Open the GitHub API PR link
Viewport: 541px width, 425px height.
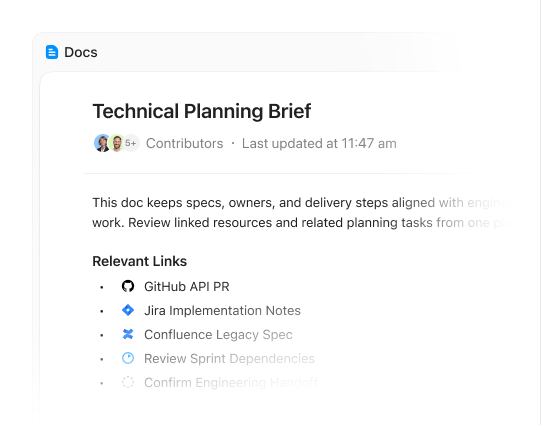[187, 287]
